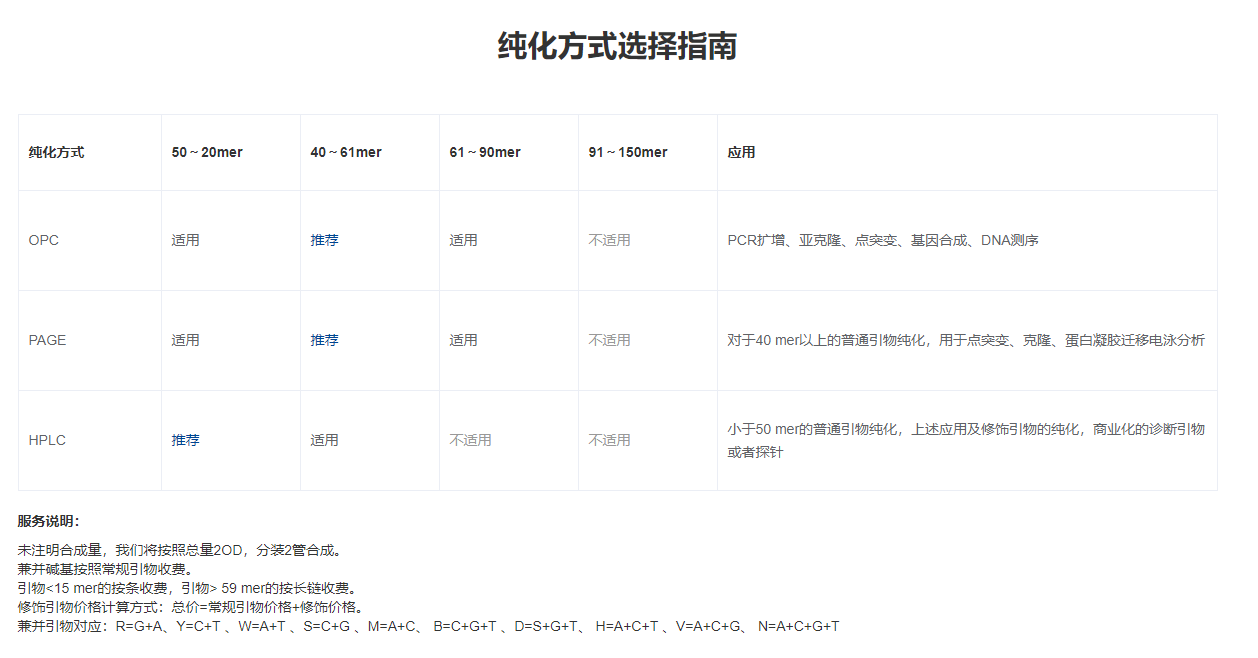The height and width of the screenshot is (658, 1258).
Task: Click the "91～150mer" column header
Action: point(628,153)
